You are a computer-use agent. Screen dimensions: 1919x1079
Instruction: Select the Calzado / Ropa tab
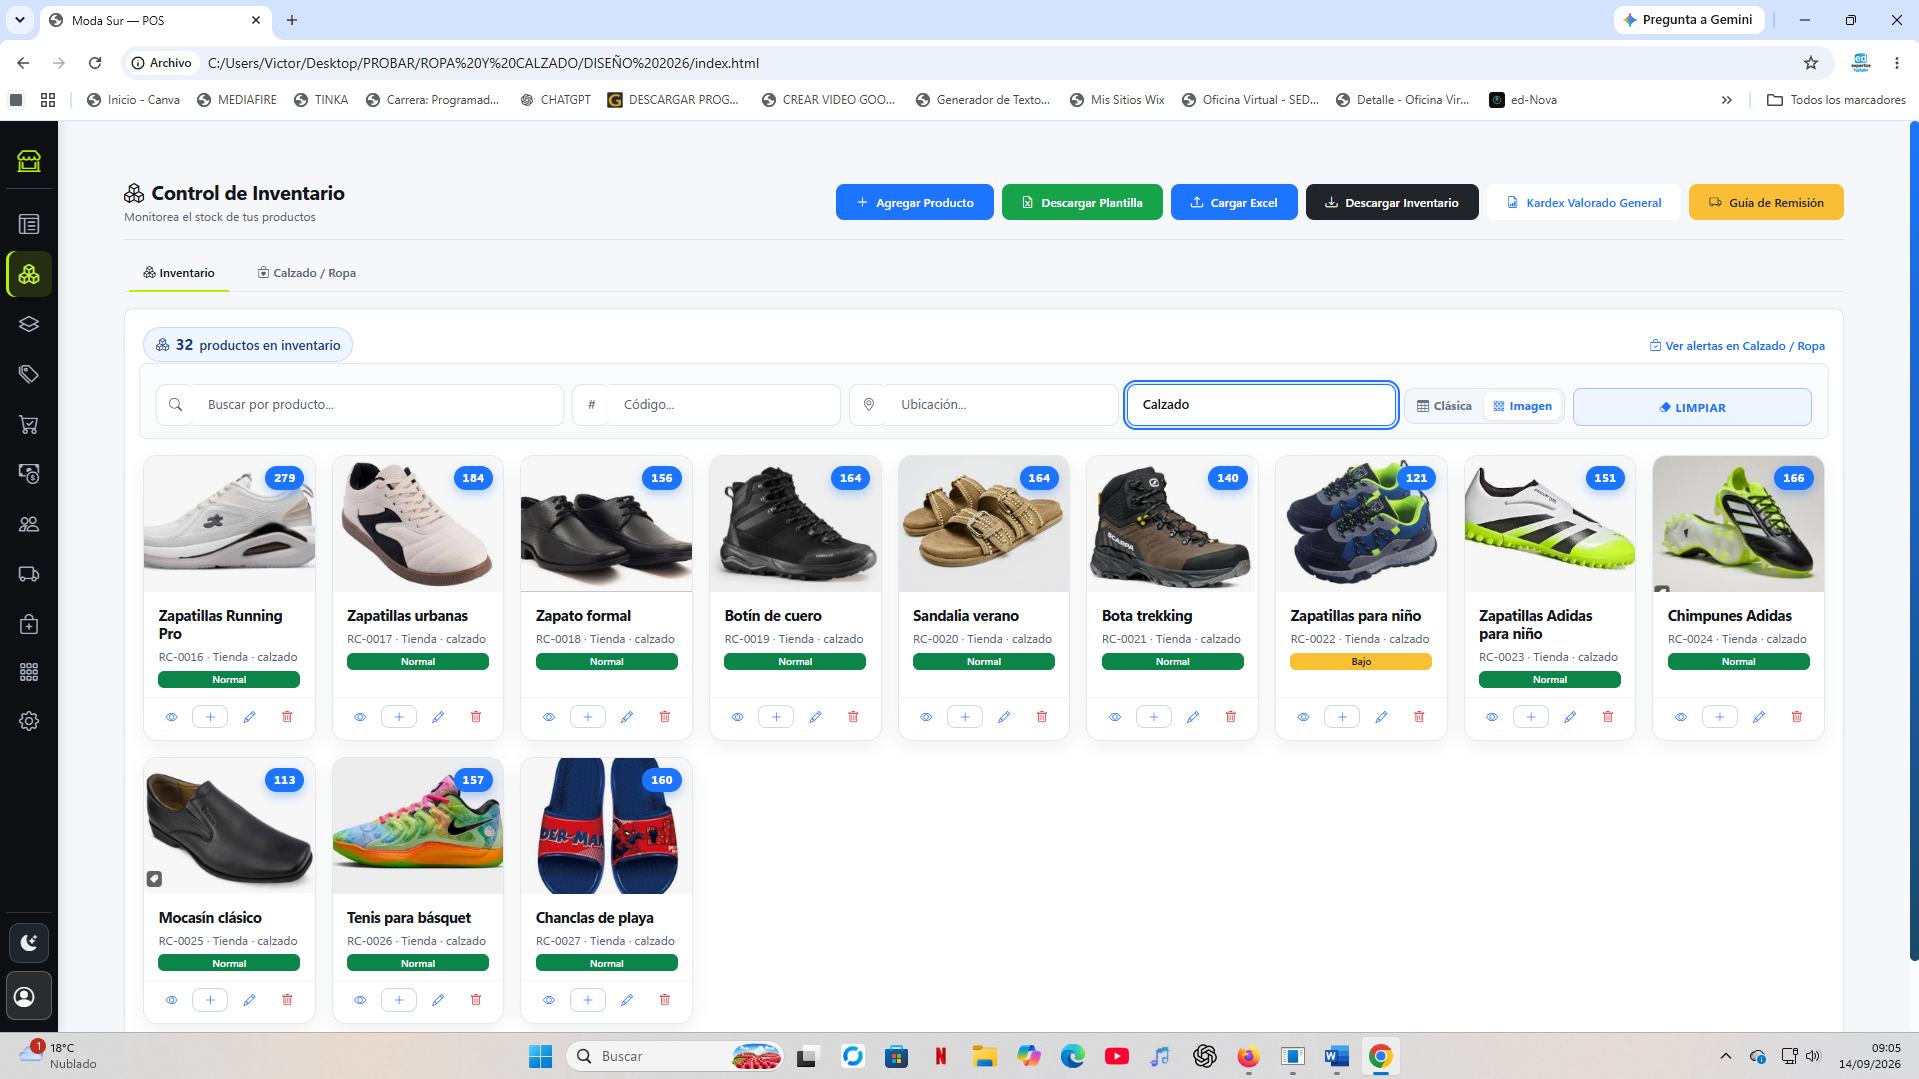(x=307, y=273)
